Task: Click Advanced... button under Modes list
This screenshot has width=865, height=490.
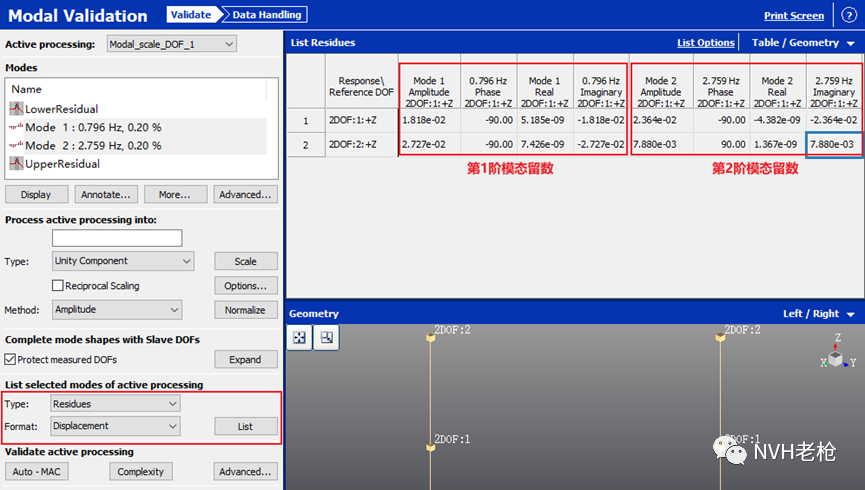Action: pos(245,194)
